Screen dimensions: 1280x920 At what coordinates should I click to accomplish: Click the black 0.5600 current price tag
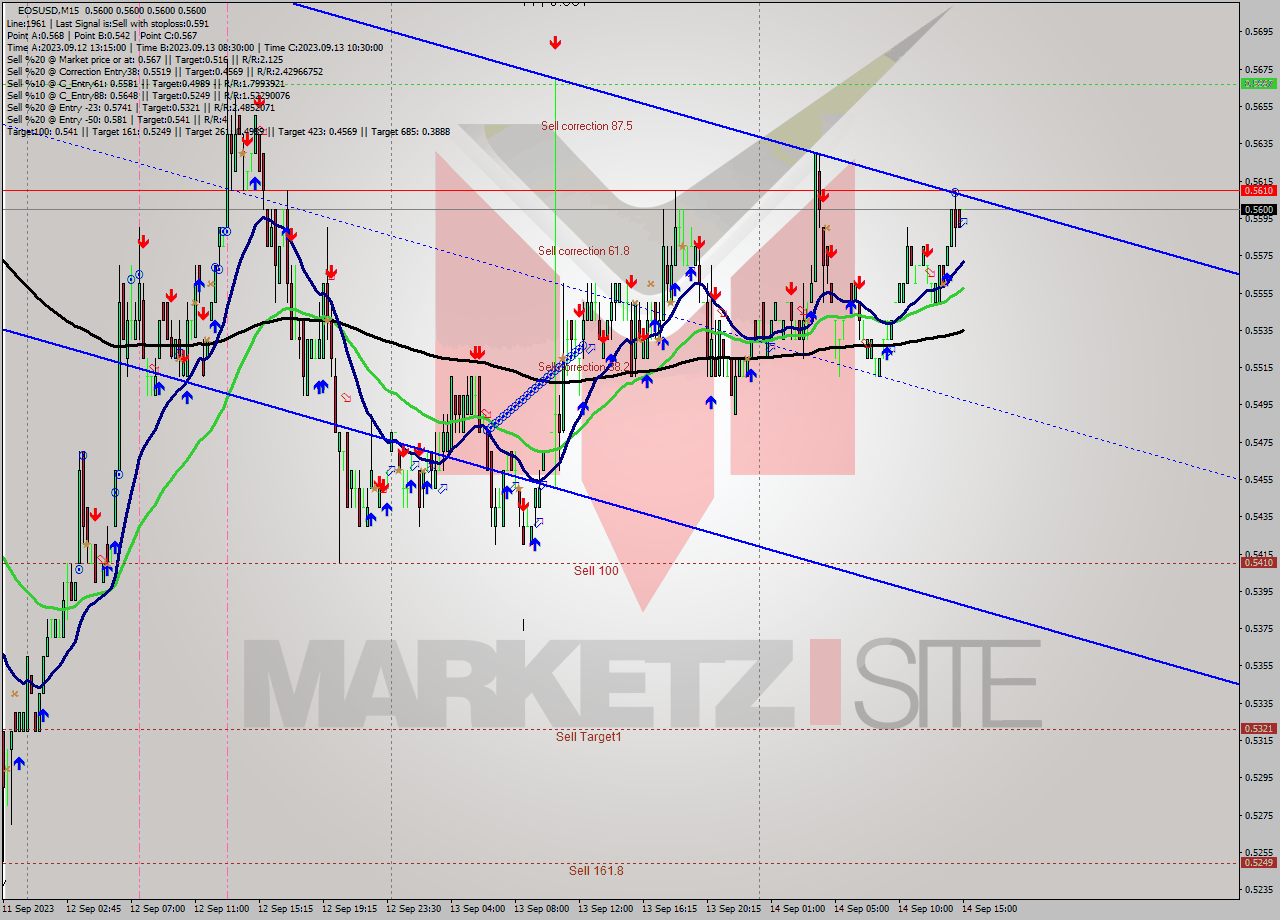click(1258, 209)
